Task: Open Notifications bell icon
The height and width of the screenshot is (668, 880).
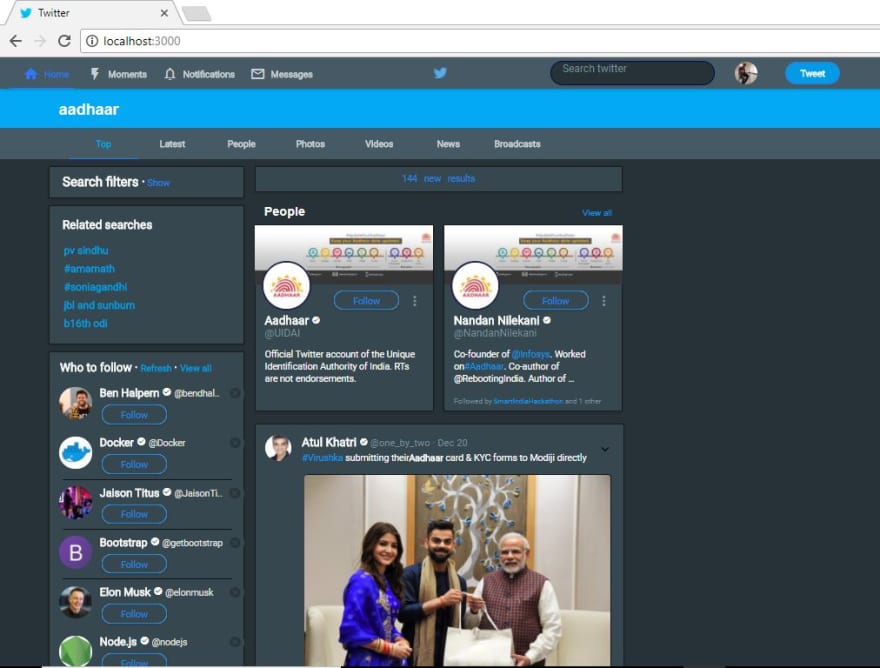Action: [169, 74]
